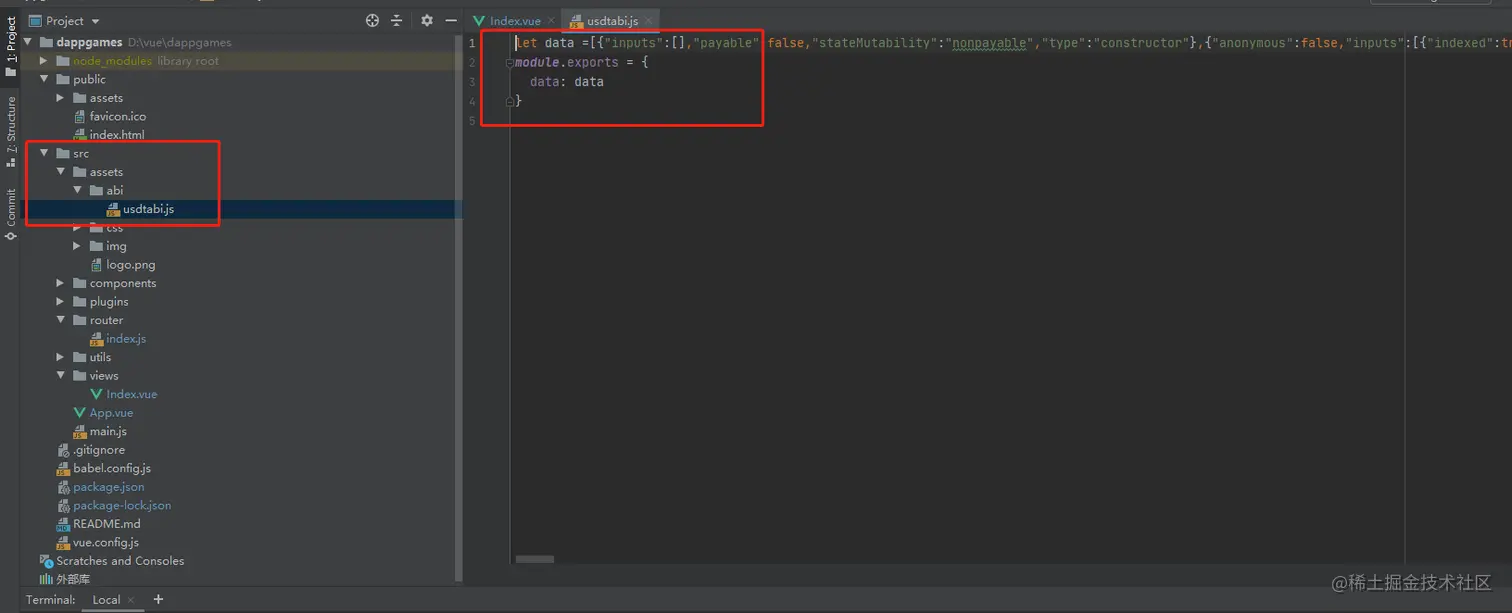Open App.vue file
This screenshot has height=613, width=1512.
[111, 413]
